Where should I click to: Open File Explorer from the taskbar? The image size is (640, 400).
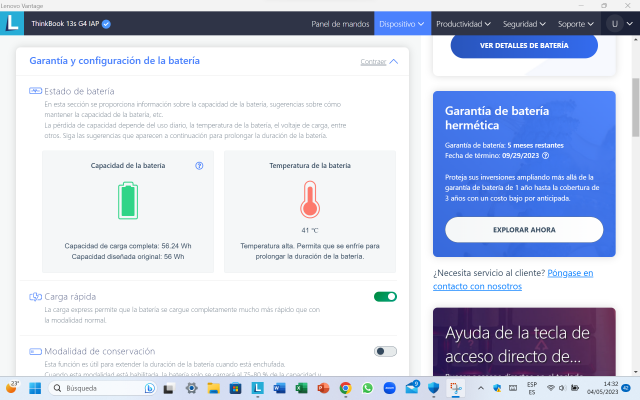pos(213,388)
